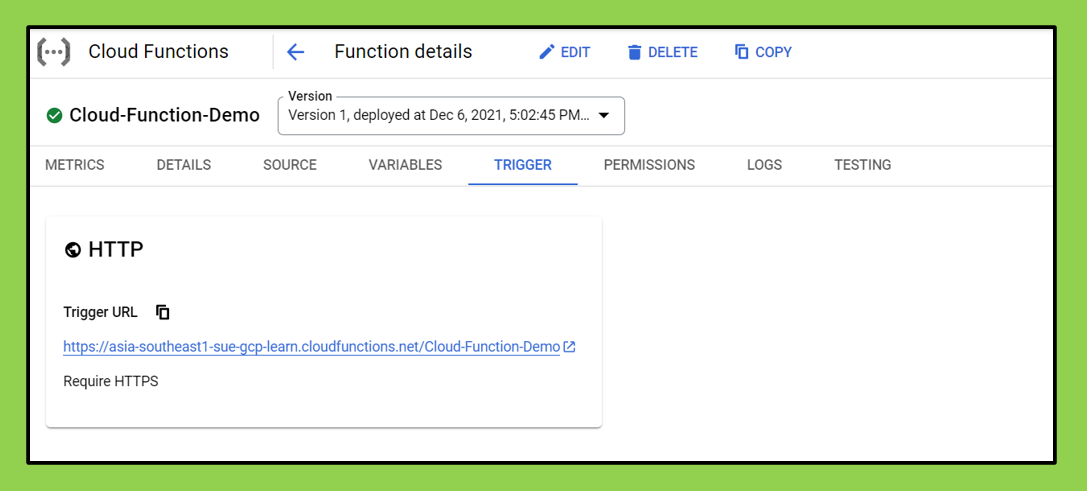This screenshot has height=491, width=1087.
Task: Click the pencil Edit icon
Action: [x=547, y=52]
